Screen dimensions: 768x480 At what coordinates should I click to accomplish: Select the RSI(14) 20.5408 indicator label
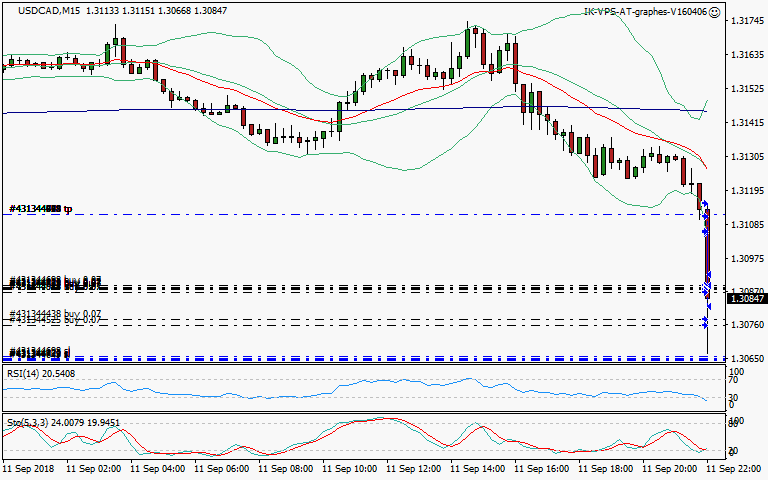tap(41, 374)
